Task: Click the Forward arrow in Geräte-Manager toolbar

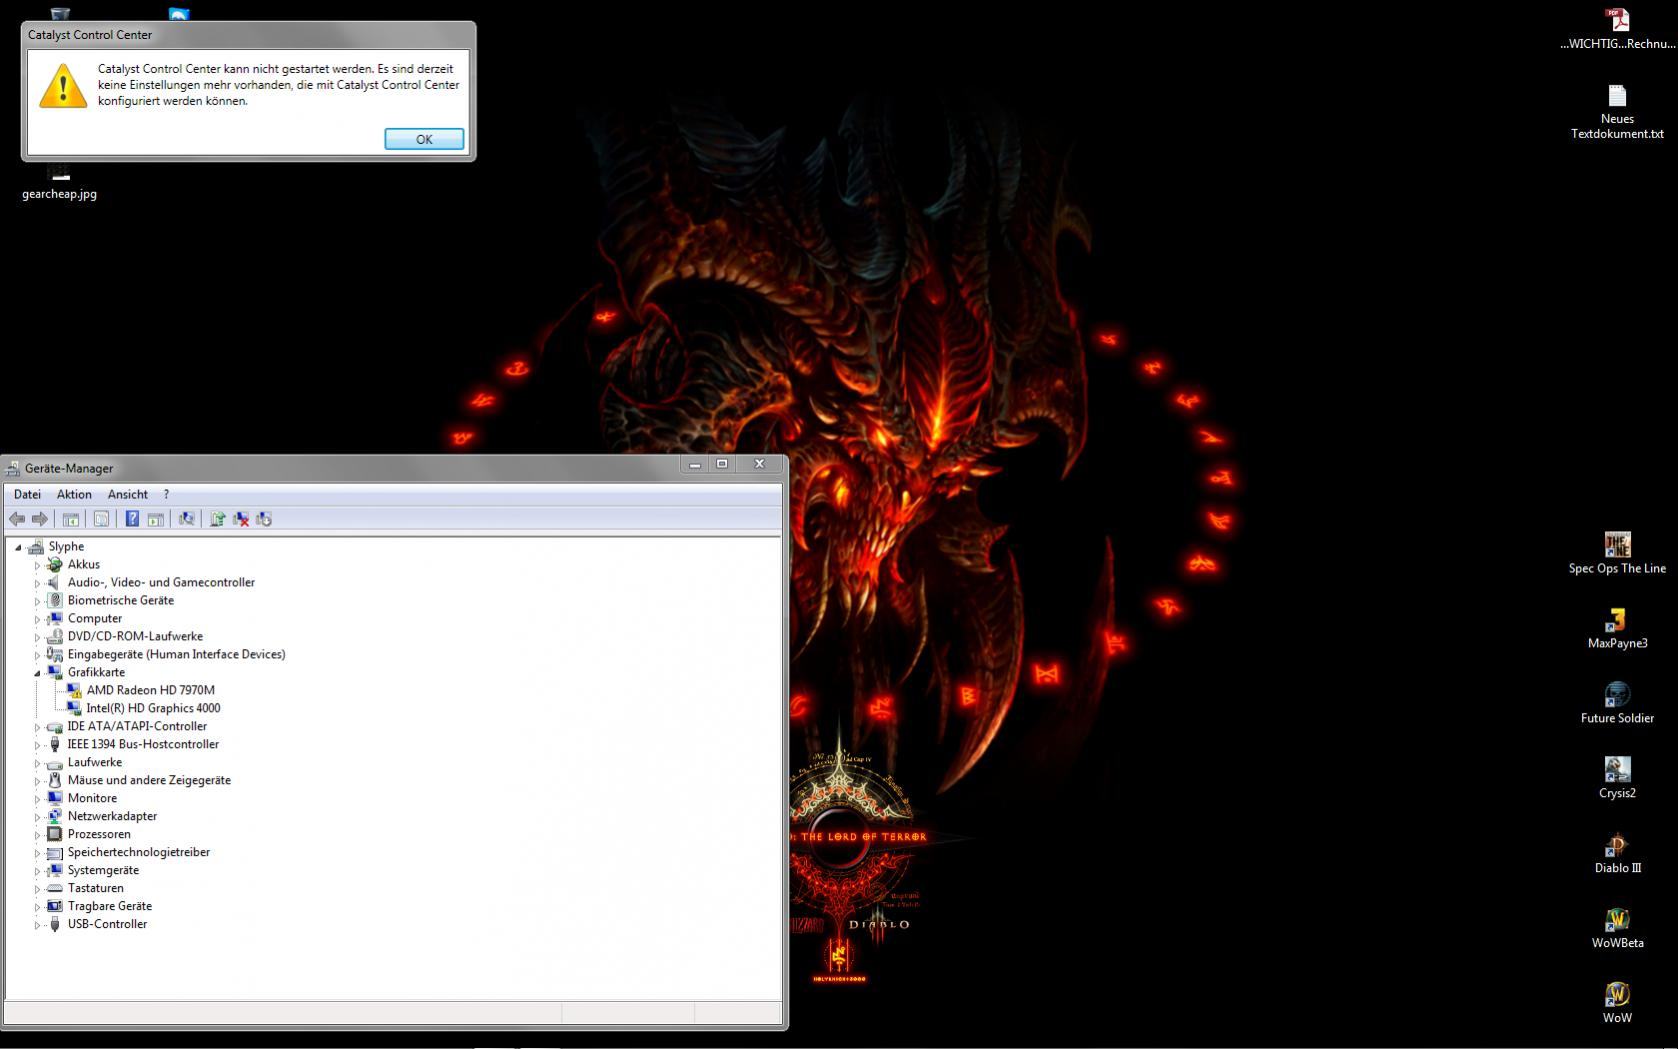Action: pos(40,519)
